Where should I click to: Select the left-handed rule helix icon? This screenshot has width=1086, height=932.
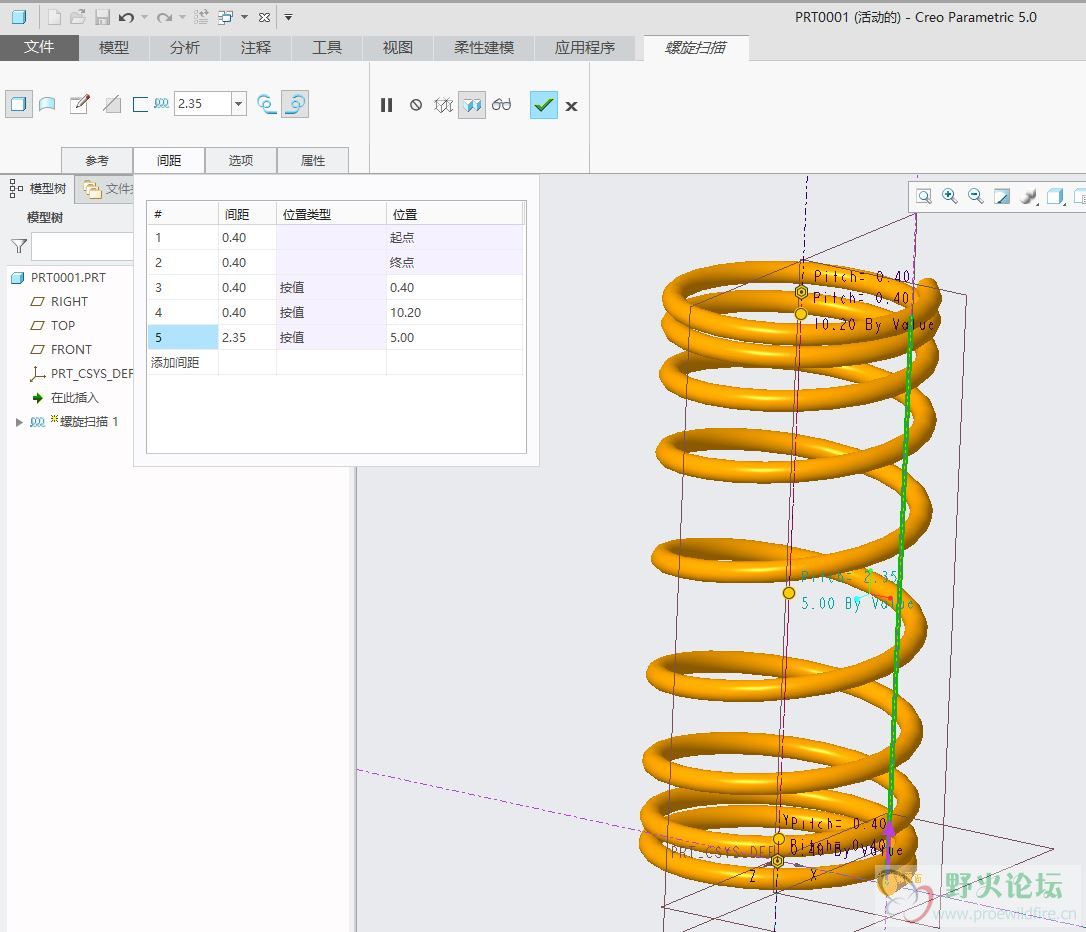pos(267,105)
